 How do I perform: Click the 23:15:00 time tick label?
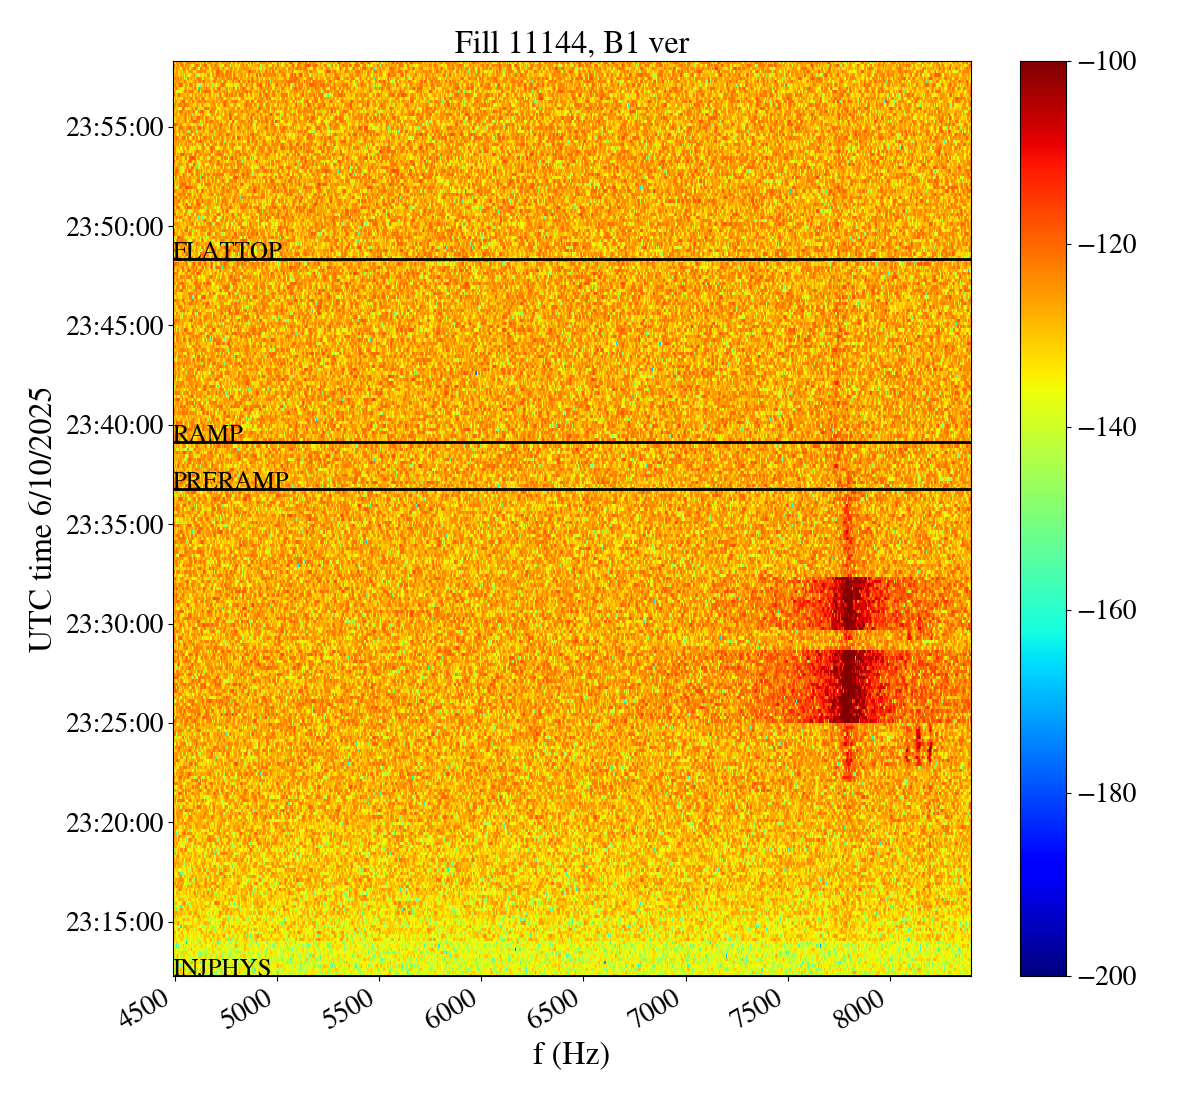pyautogui.click(x=115, y=921)
